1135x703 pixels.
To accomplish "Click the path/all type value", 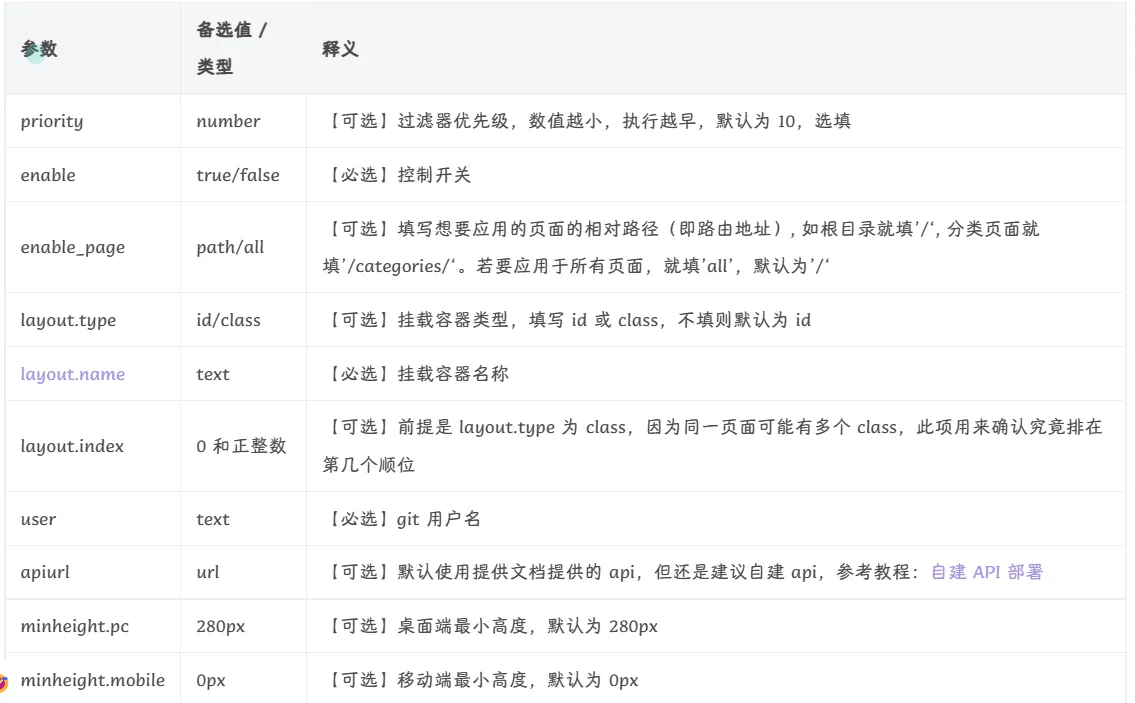I will click(230, 247).
